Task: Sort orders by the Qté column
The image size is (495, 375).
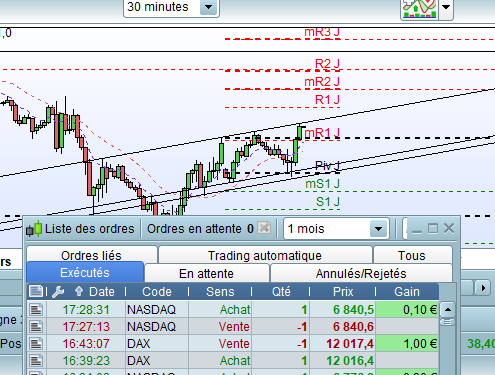Action: pos(281,292)
